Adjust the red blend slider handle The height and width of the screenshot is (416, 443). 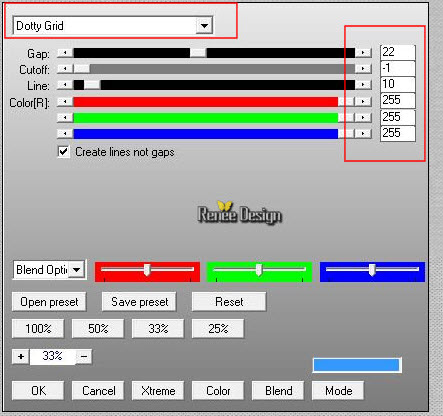(x=147, y=269)
